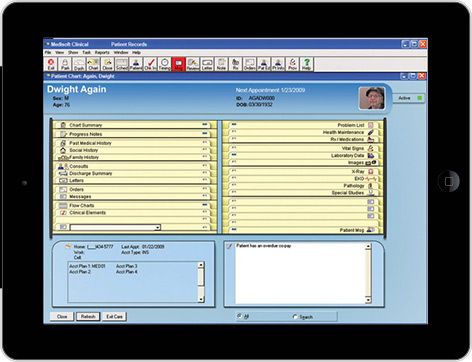
Task: Toggle the green Active status indicator
Action: (419, 98)
